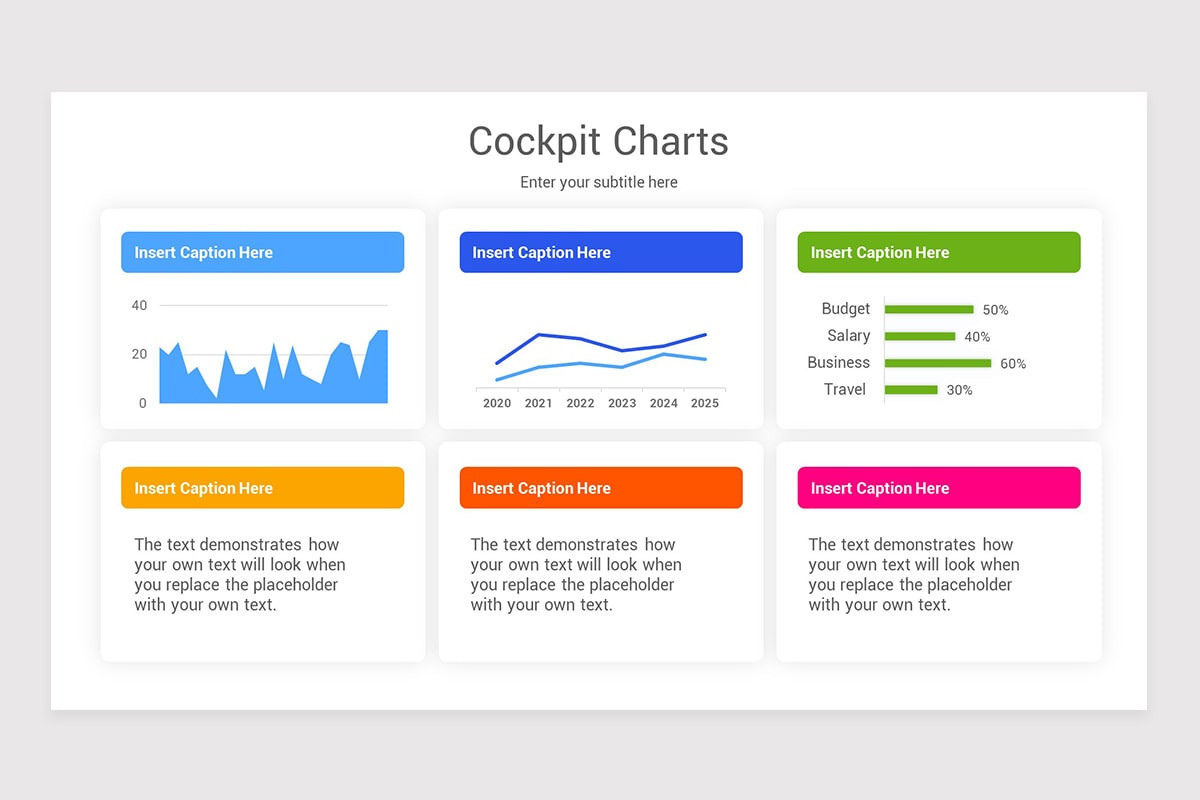Click the orange caption header
This screenshot has width=1200, height=800.
click(600, 487)
